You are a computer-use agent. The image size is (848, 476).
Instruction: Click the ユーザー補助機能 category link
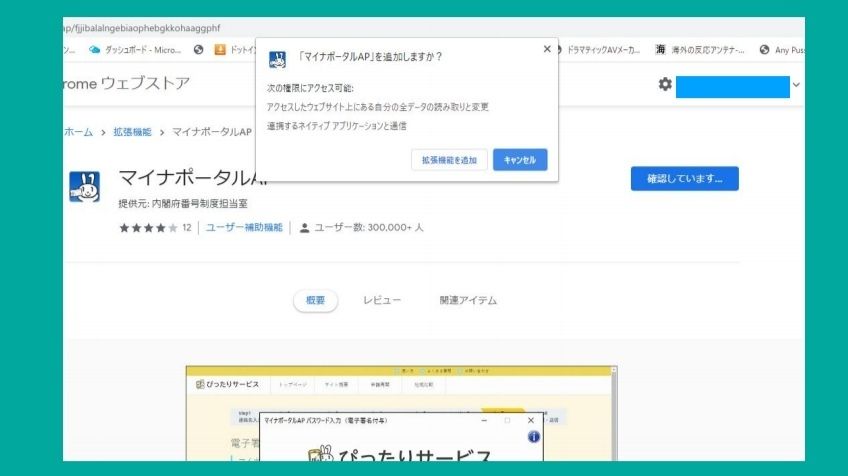244,228
